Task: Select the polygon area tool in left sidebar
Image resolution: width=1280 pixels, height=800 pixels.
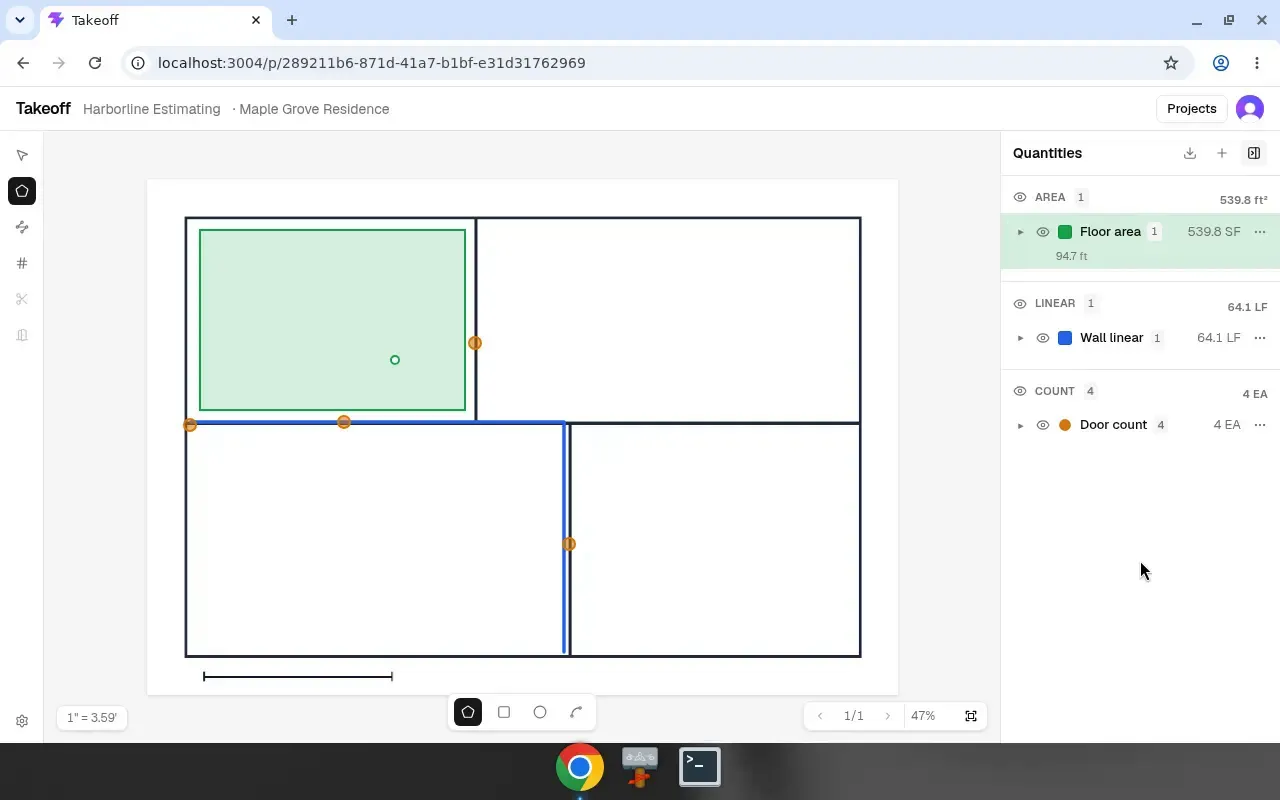Action: pyautogui.click(x=22, y=191)
